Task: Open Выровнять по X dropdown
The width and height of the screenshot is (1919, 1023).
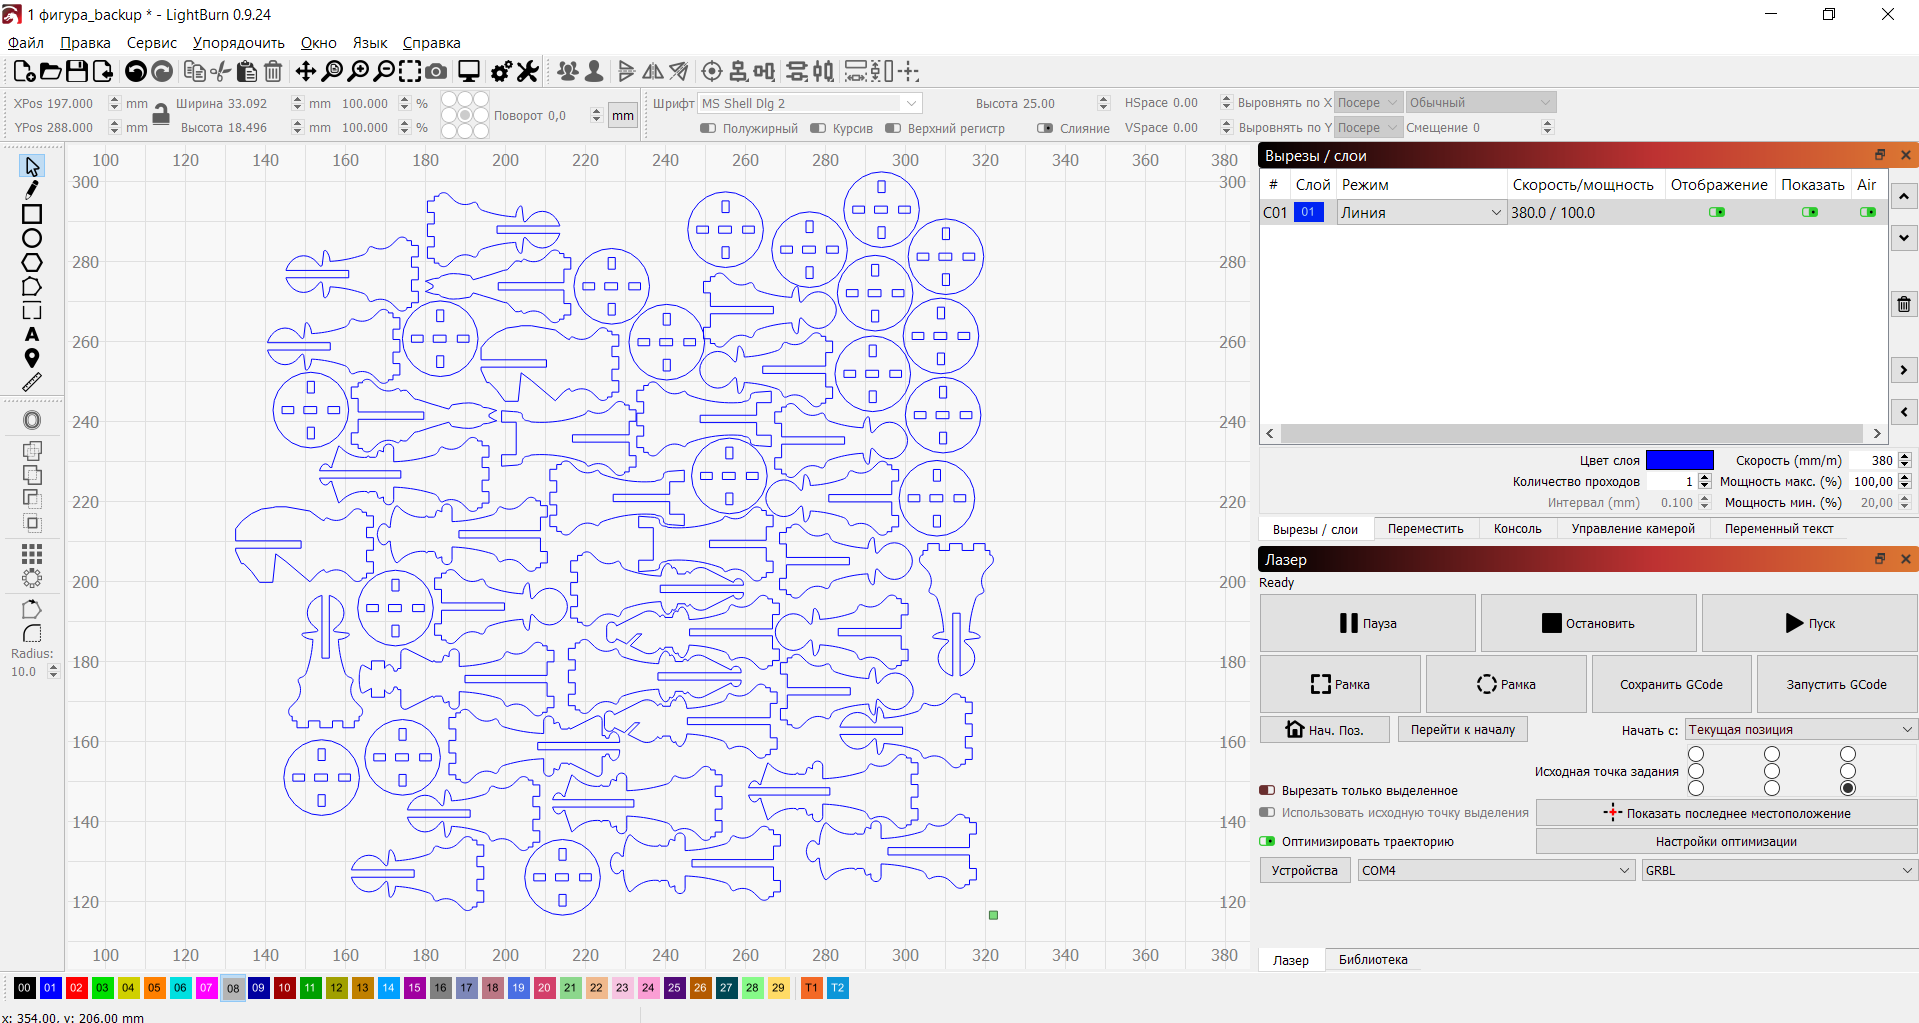Action: [x=1368, y=103]
